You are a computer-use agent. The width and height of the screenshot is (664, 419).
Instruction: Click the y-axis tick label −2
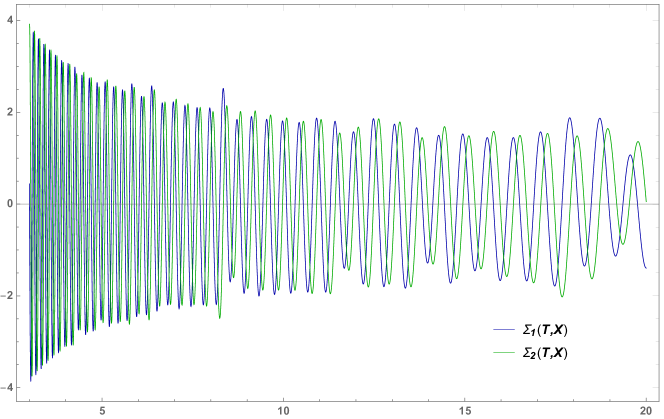(7, 296)
